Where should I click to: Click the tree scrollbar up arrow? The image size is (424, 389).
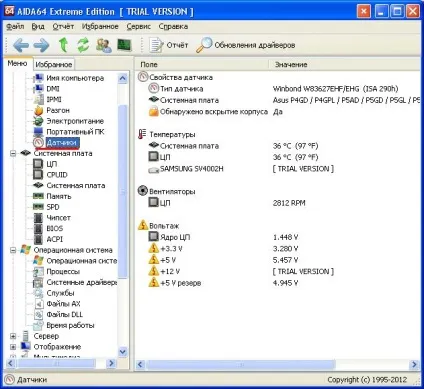click(x=123, y=78)
